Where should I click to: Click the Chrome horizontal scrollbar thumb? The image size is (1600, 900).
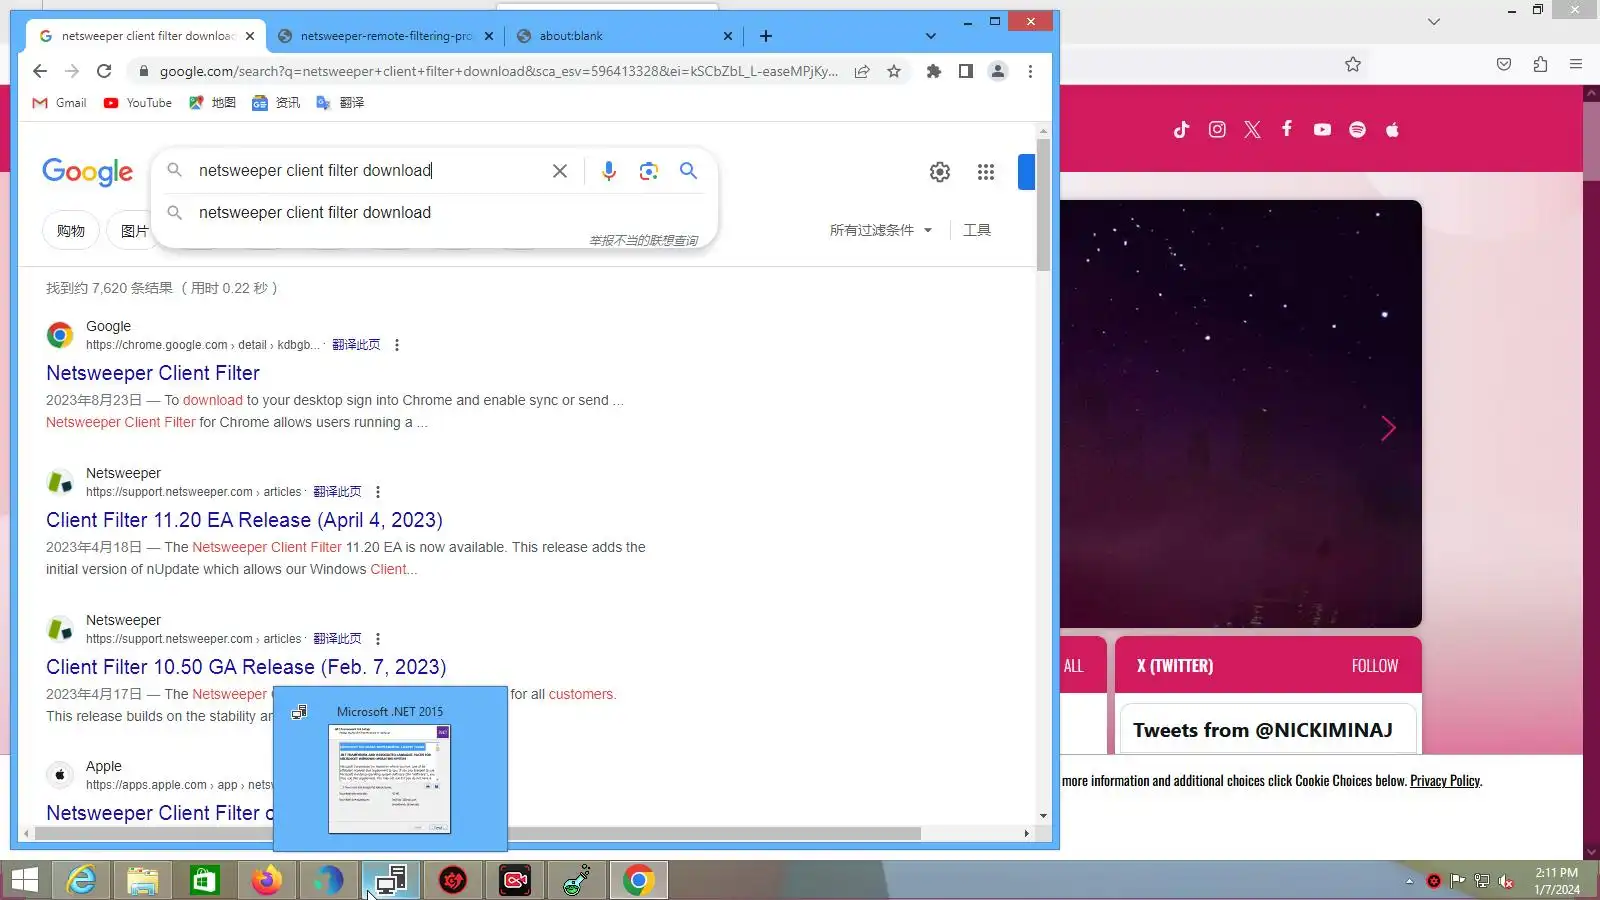[477, 833]
